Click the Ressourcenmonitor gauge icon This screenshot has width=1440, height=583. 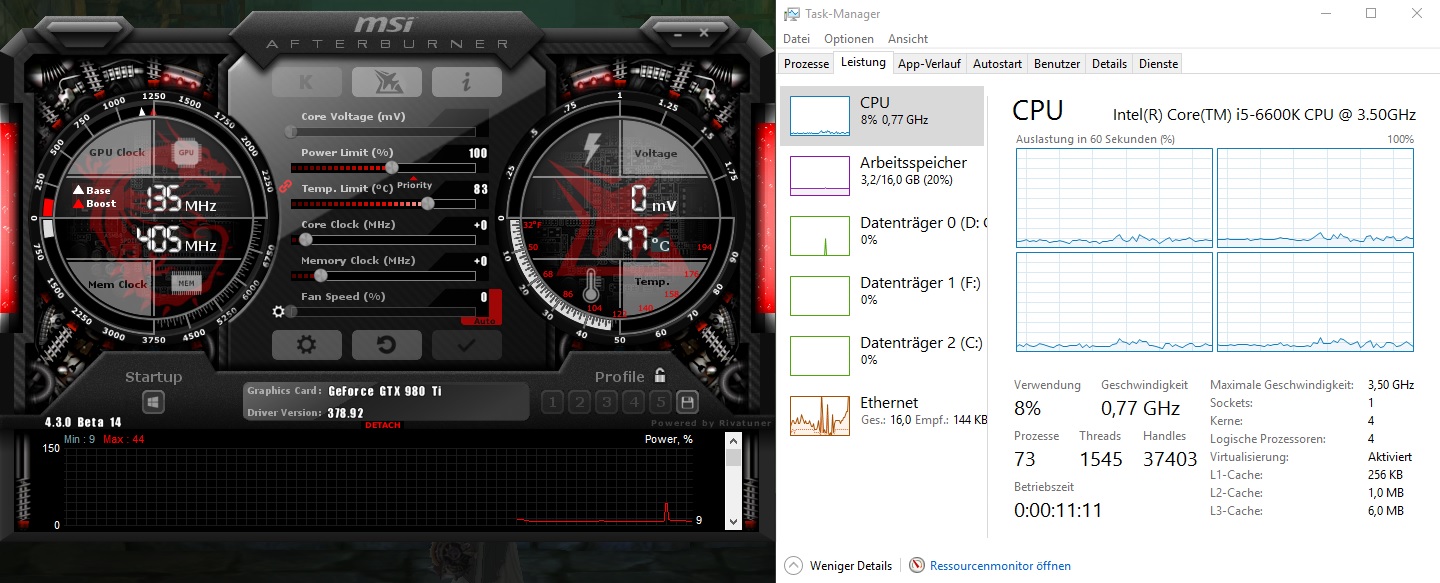click(x=917, y=565)
